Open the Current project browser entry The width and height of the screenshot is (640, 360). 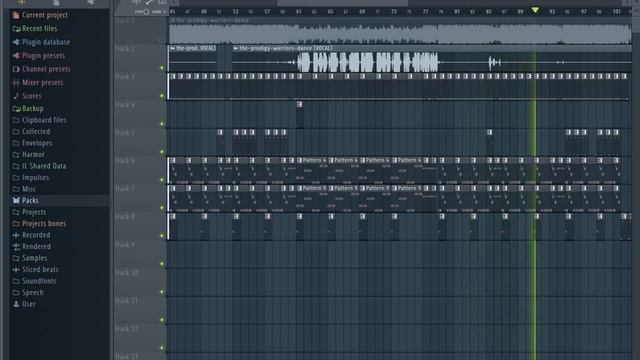click(40, 15)
